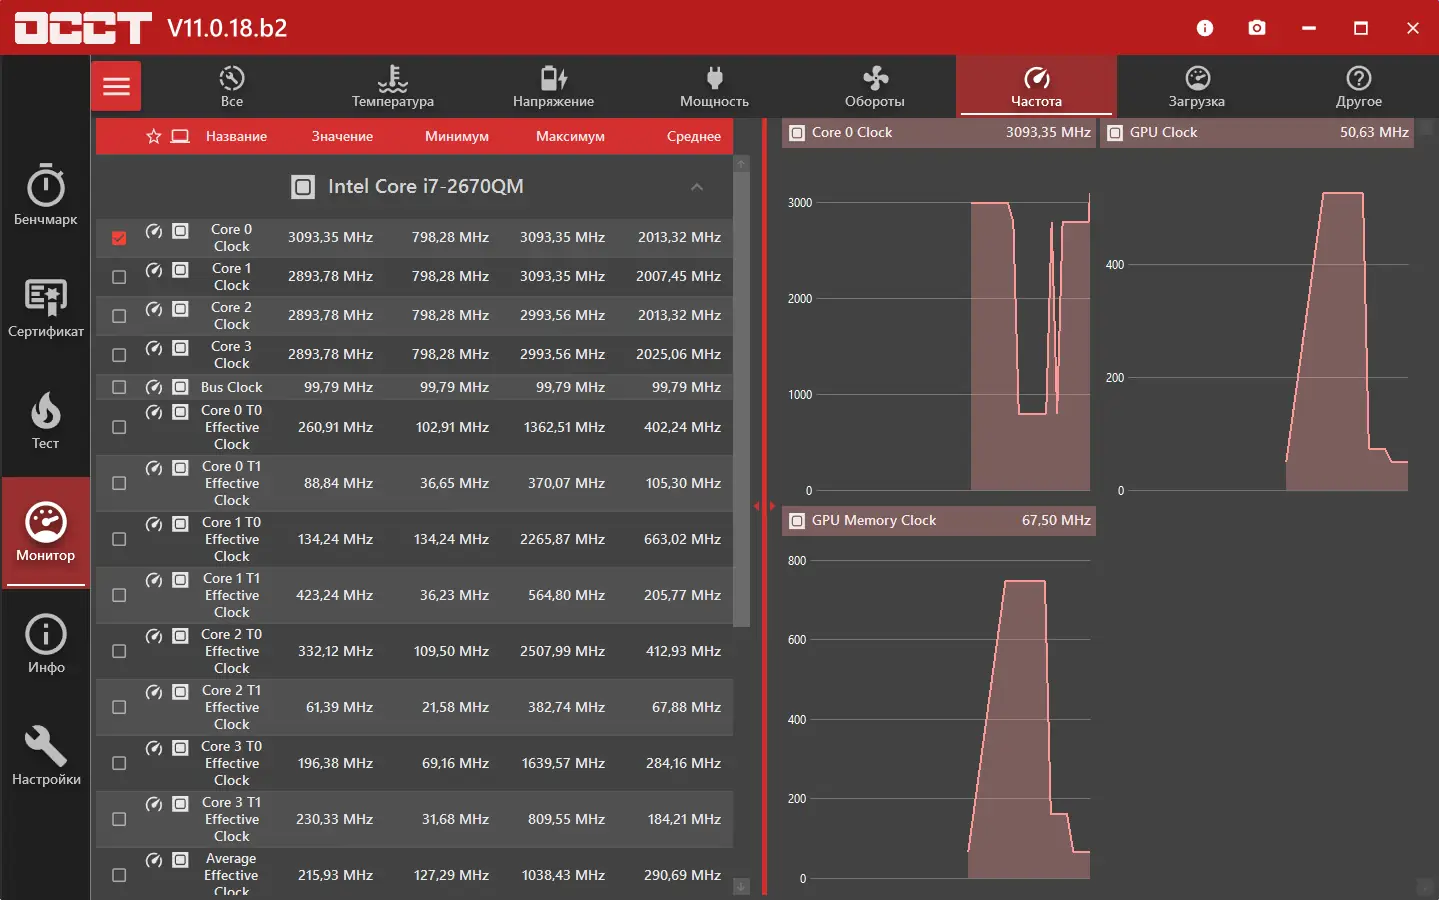Take a screenshot with the camera icon
Viewport: 1439px width, 900px height.
(1257, 28)
